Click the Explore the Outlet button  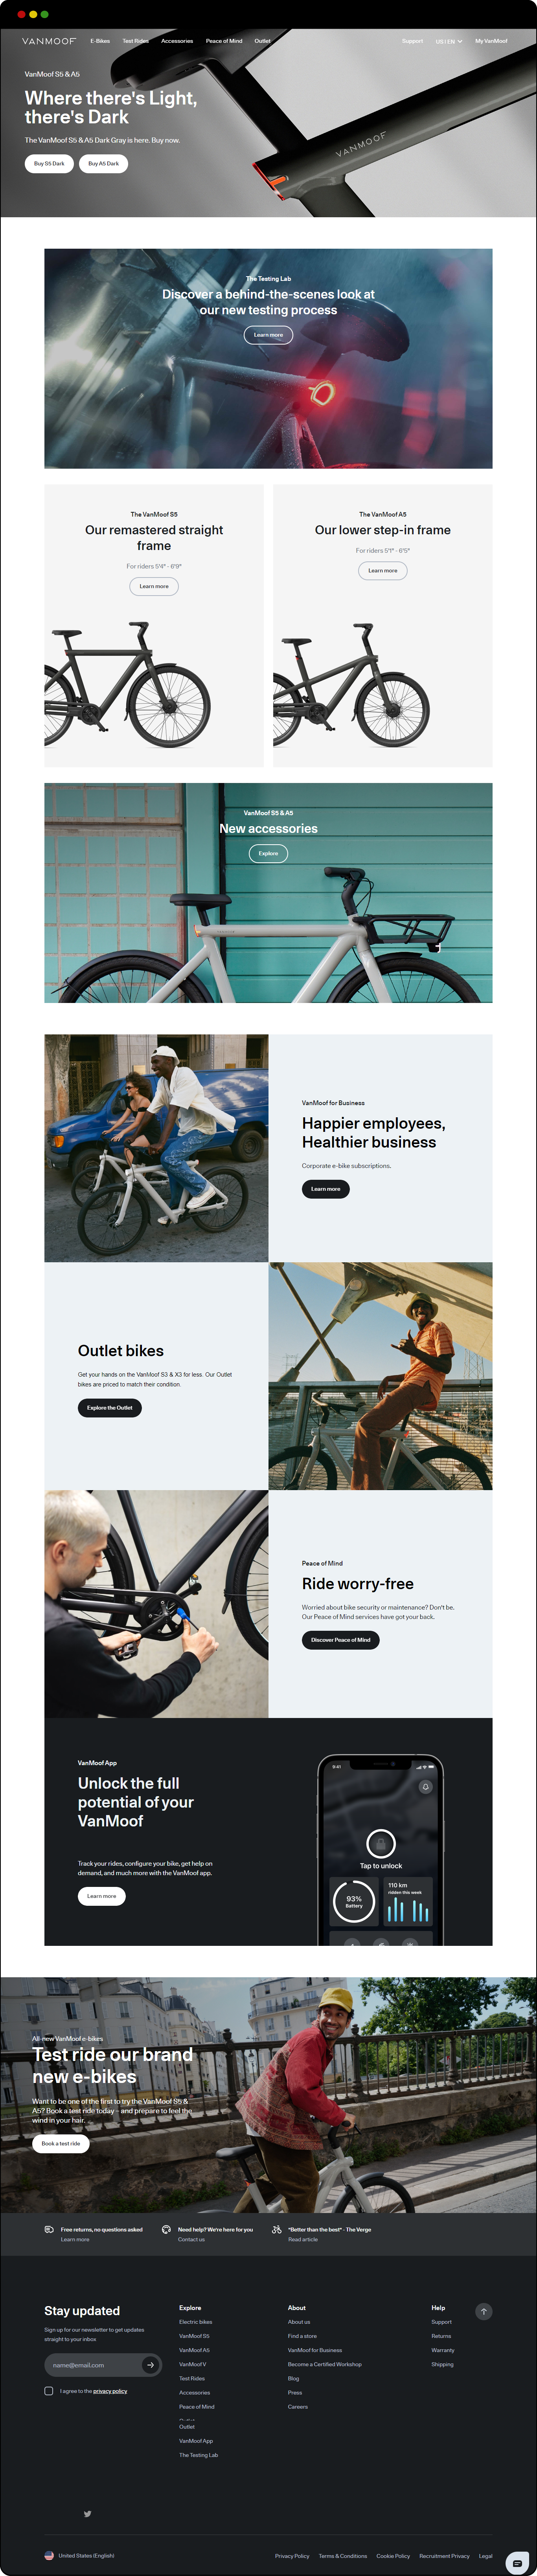click(110, 1407)
